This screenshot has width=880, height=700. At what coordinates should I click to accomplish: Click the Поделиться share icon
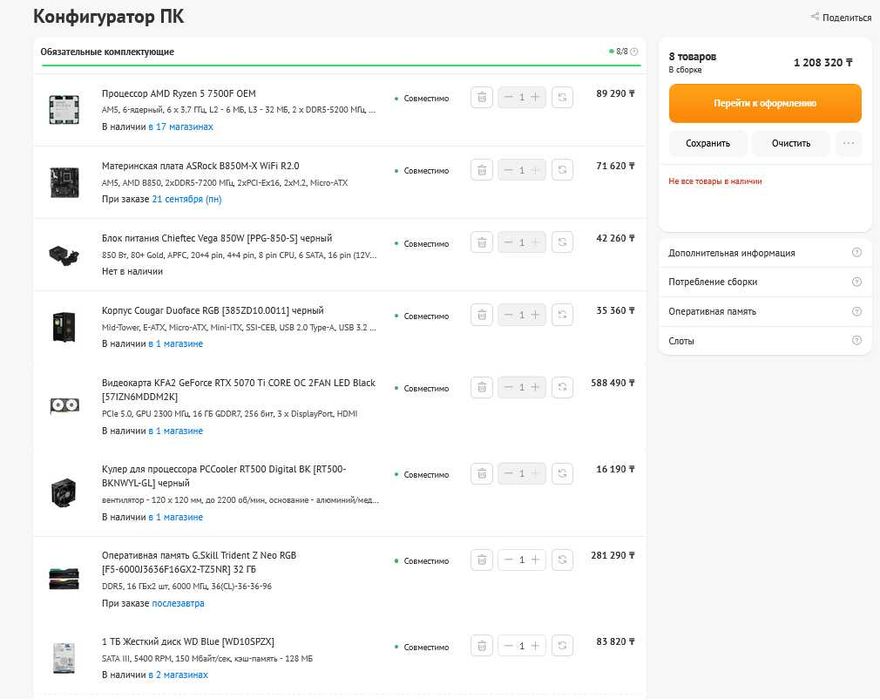(815, 17)
